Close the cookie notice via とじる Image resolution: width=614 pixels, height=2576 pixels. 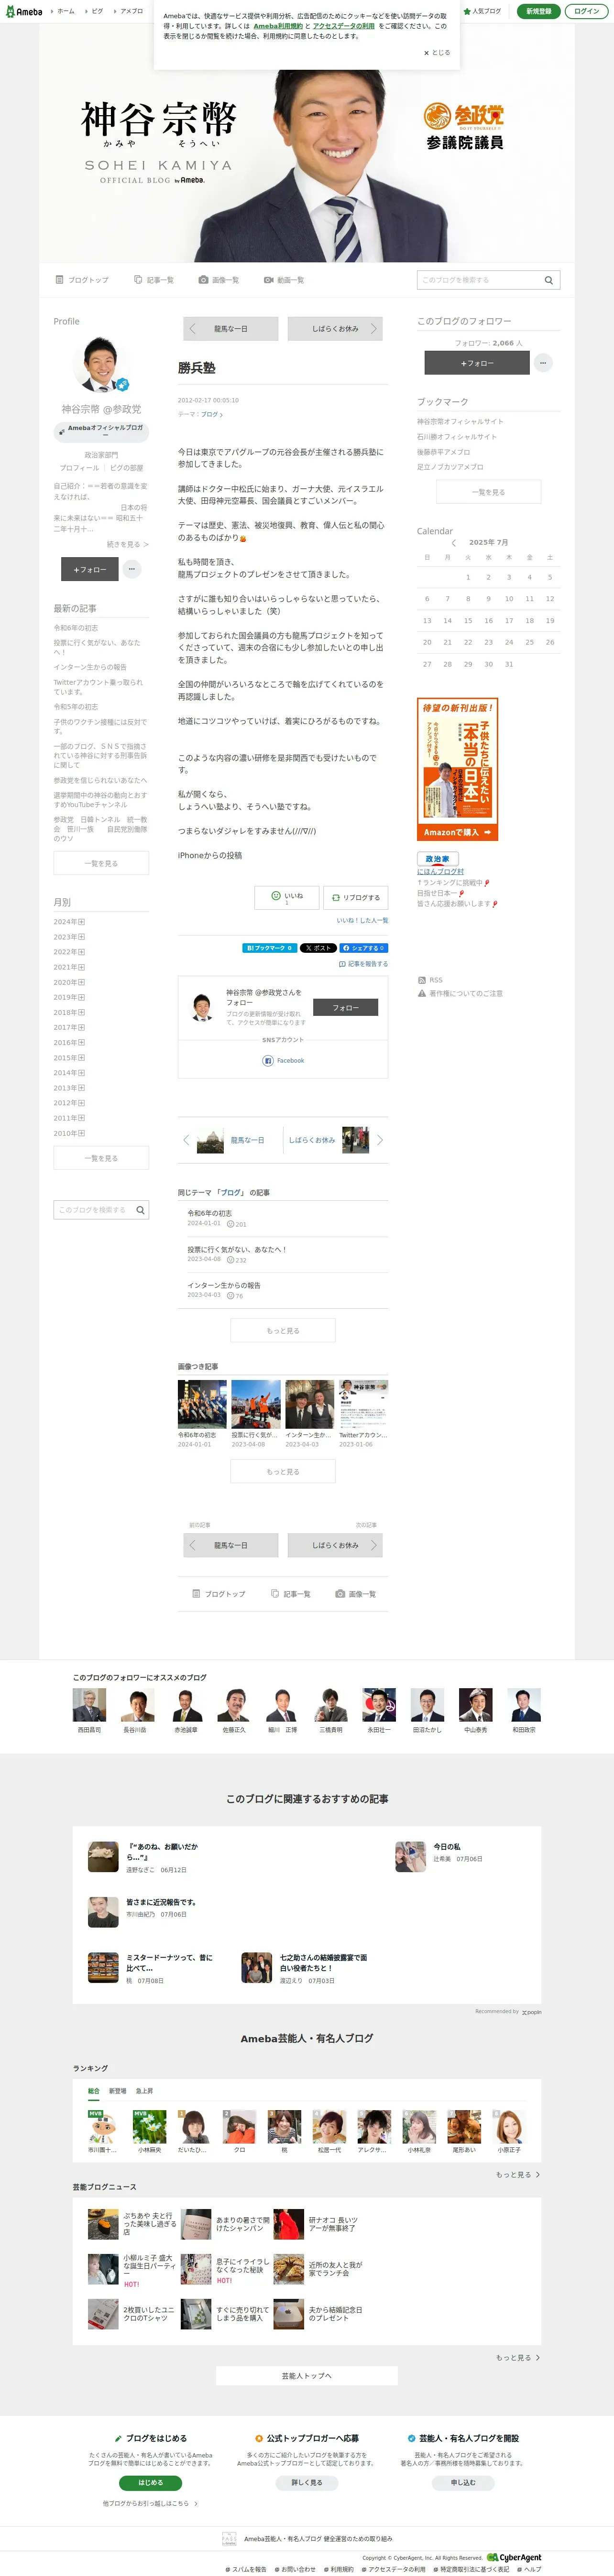[x=437, y=53]
